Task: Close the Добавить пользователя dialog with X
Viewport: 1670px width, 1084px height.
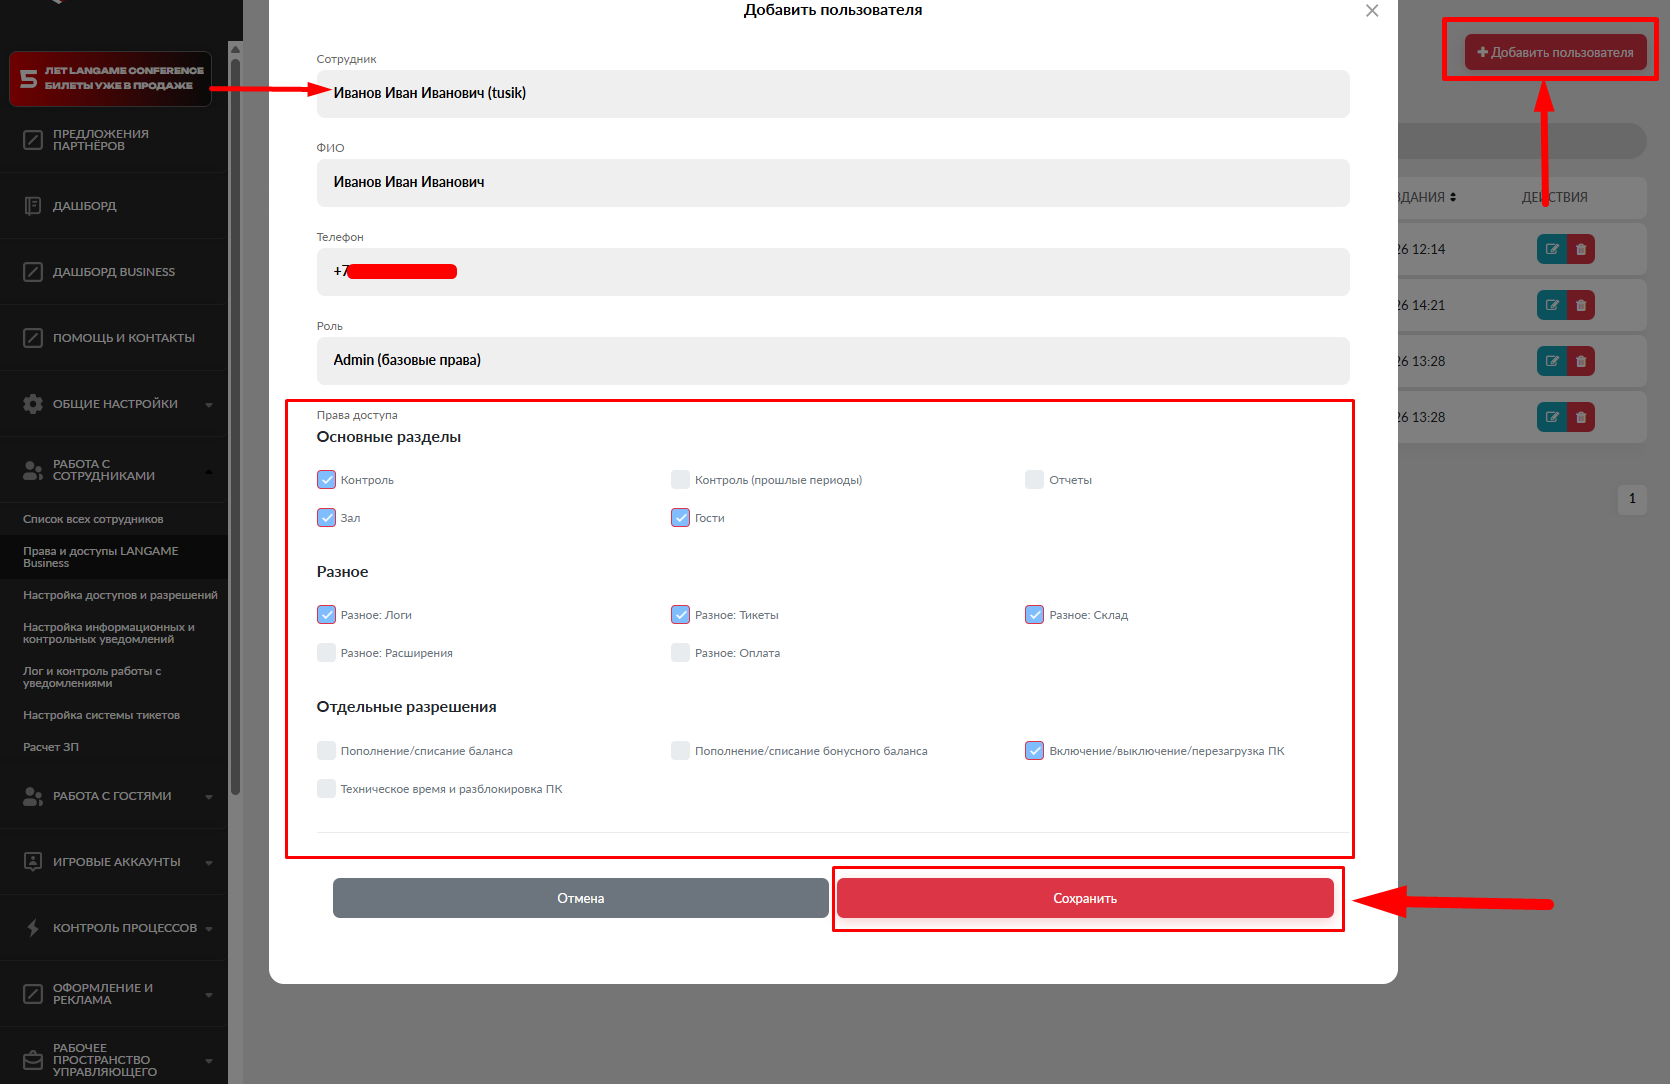Action: point(1372,11)
